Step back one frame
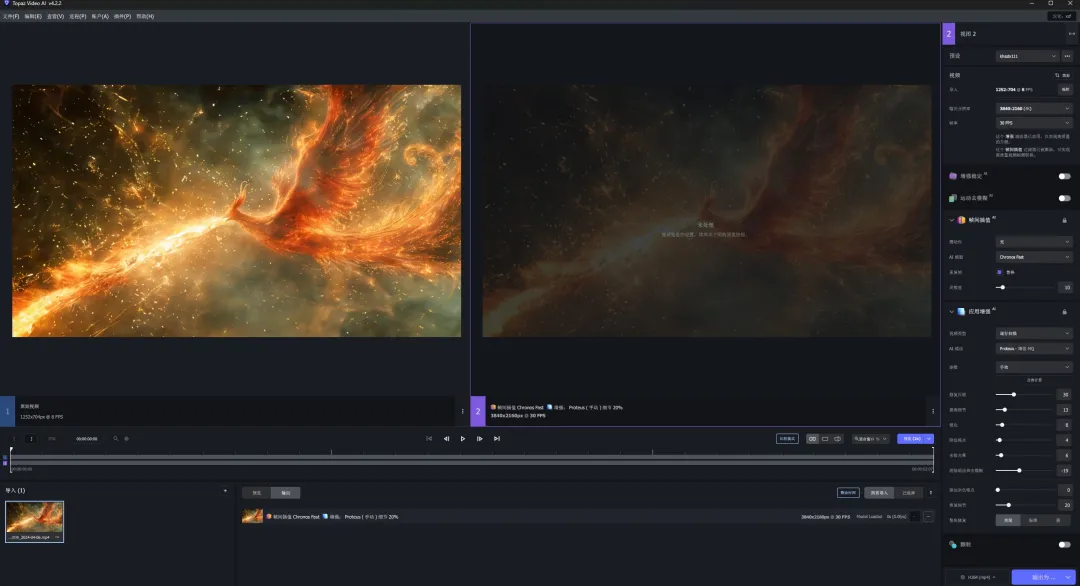 (x=446, y=438)
